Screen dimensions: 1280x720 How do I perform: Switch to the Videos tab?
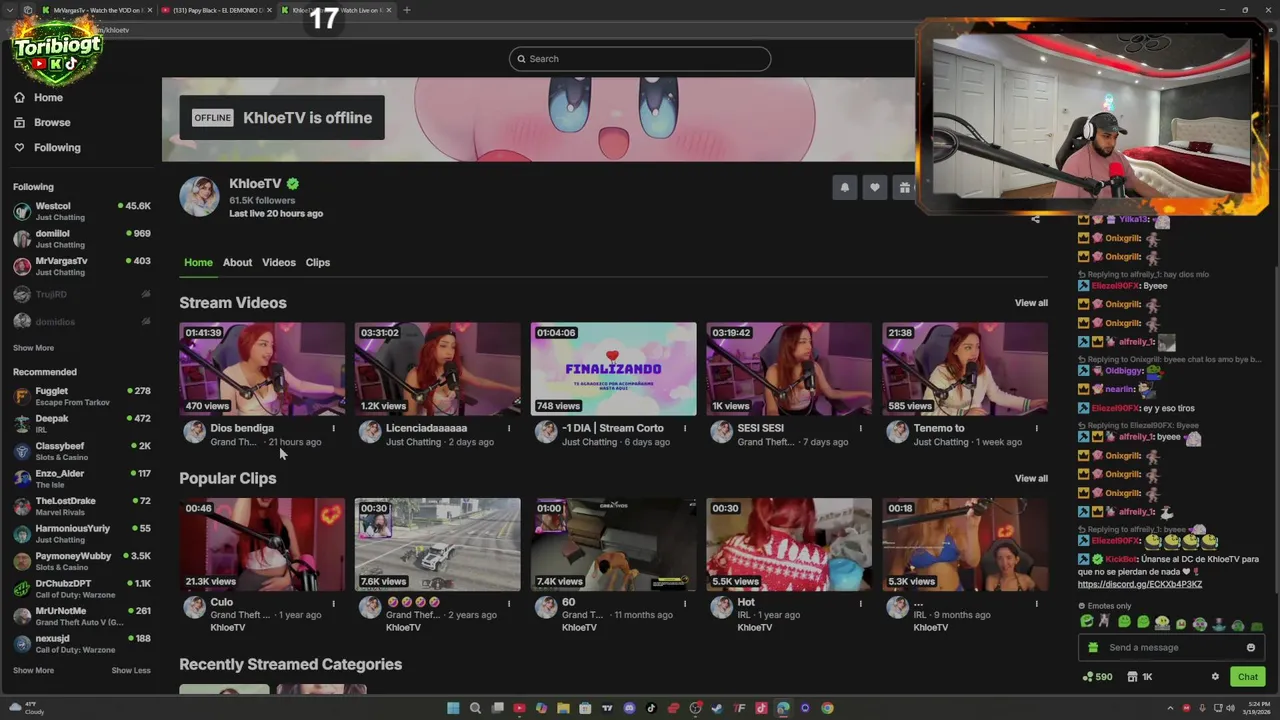click(279, 262)
